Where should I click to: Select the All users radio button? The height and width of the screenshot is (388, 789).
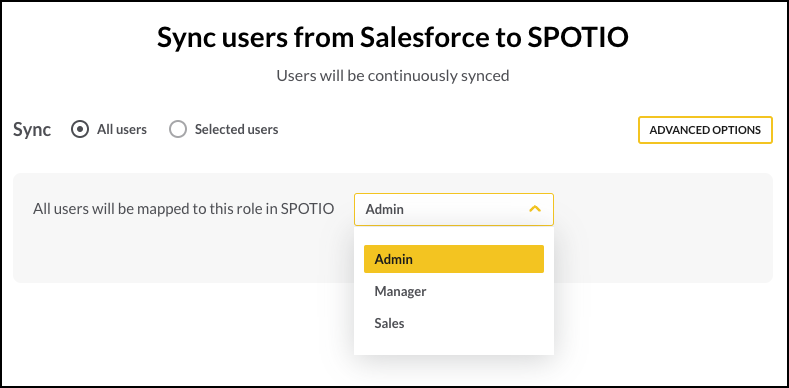coord(80,129)
